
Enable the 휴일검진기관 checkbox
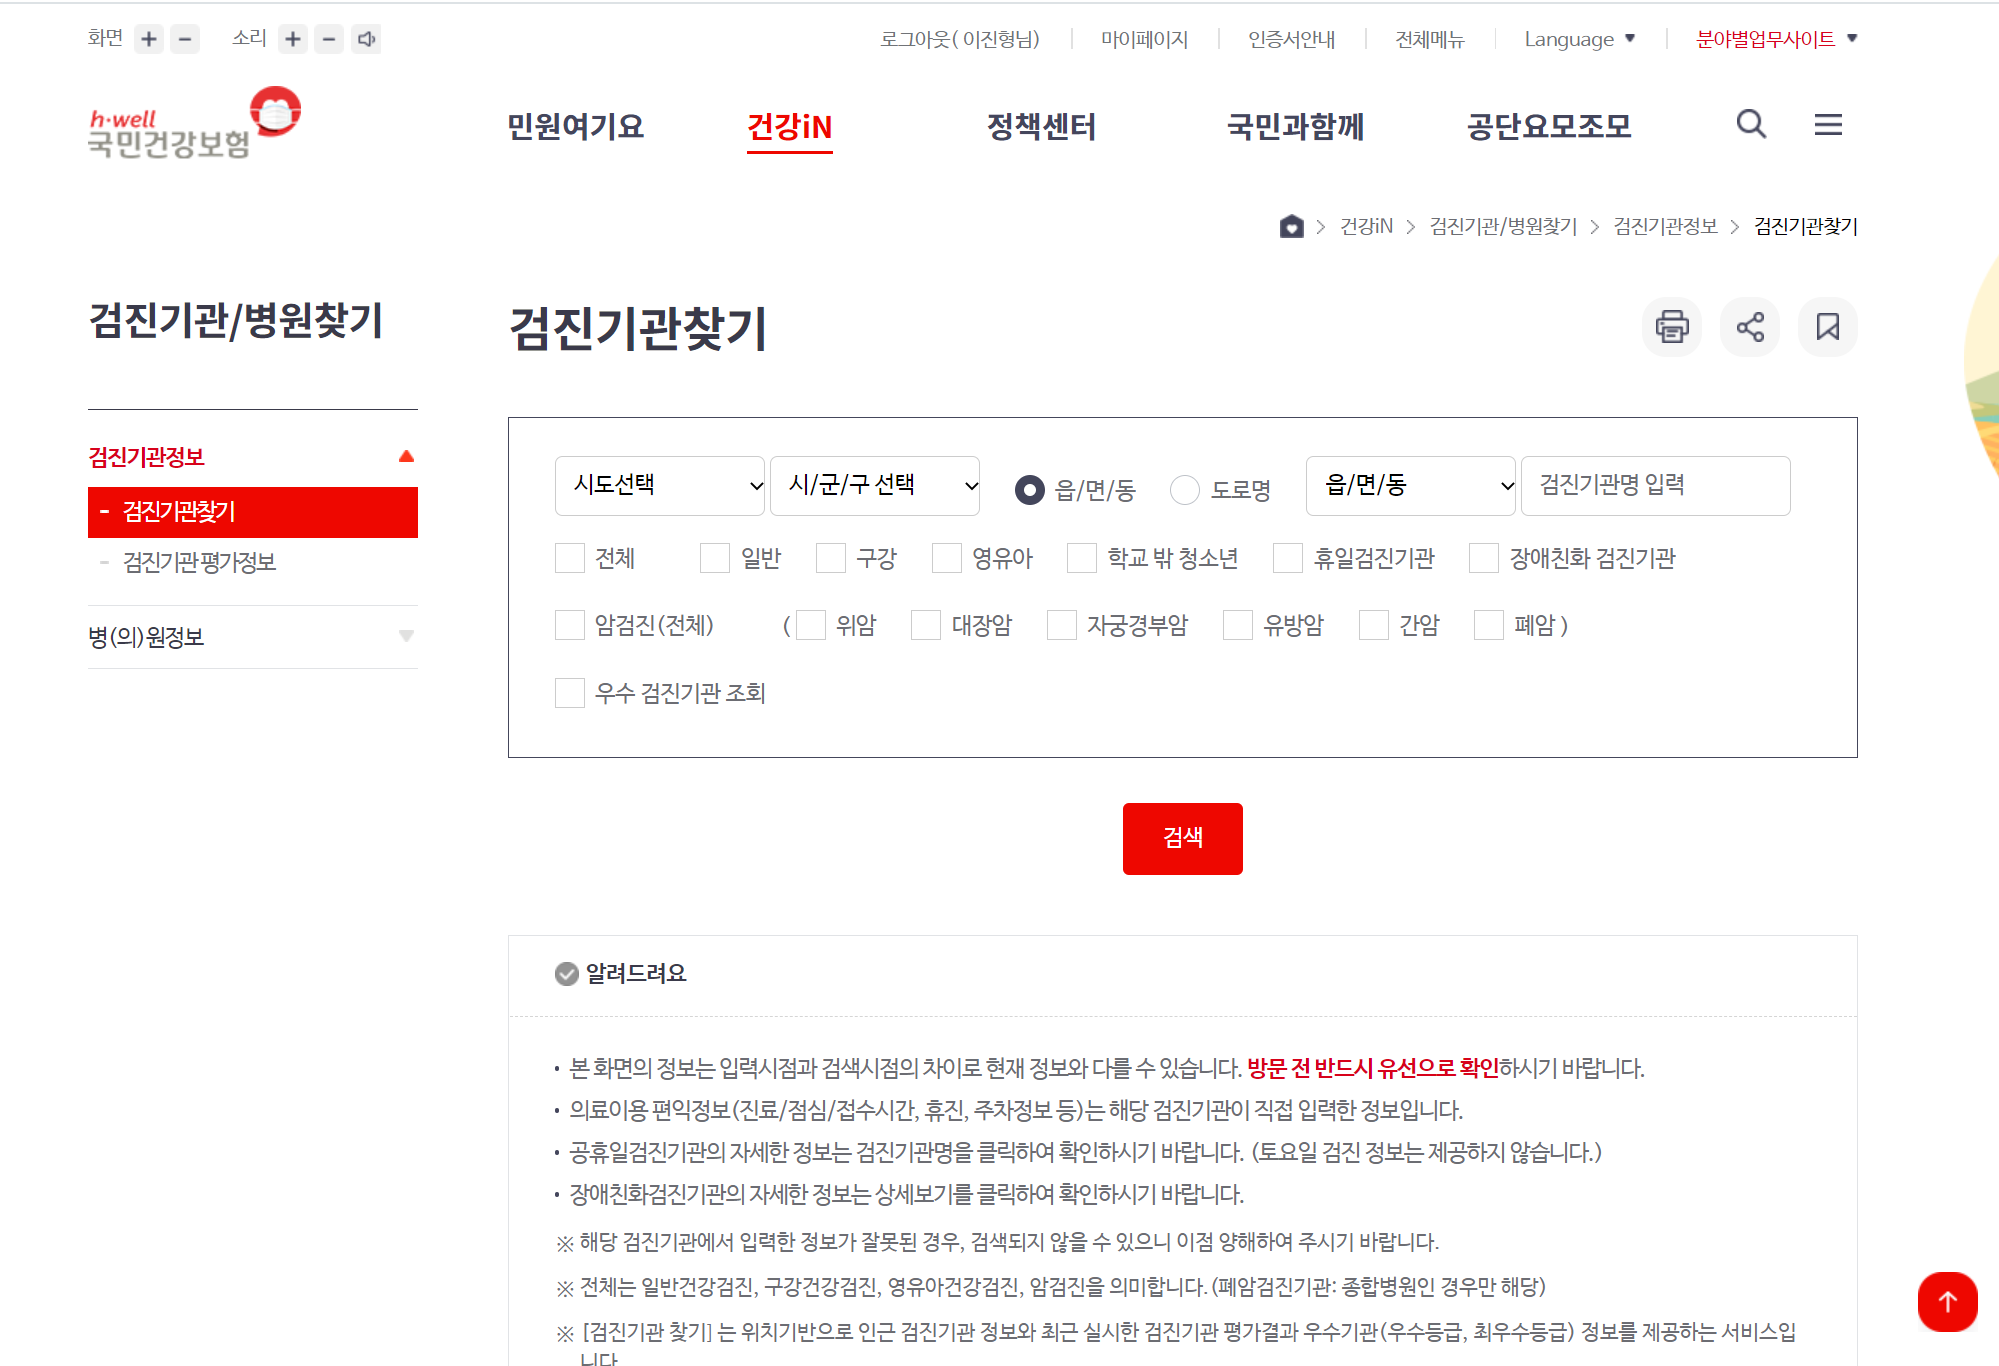click(1287, 558)
